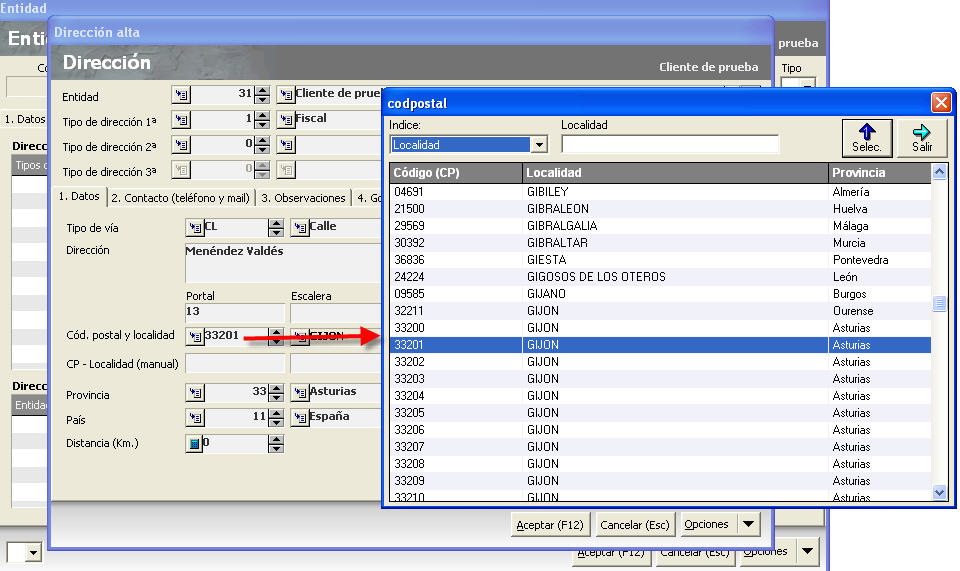
Task: Click Cancelar (Esc) button
Action: pos(634,524)
